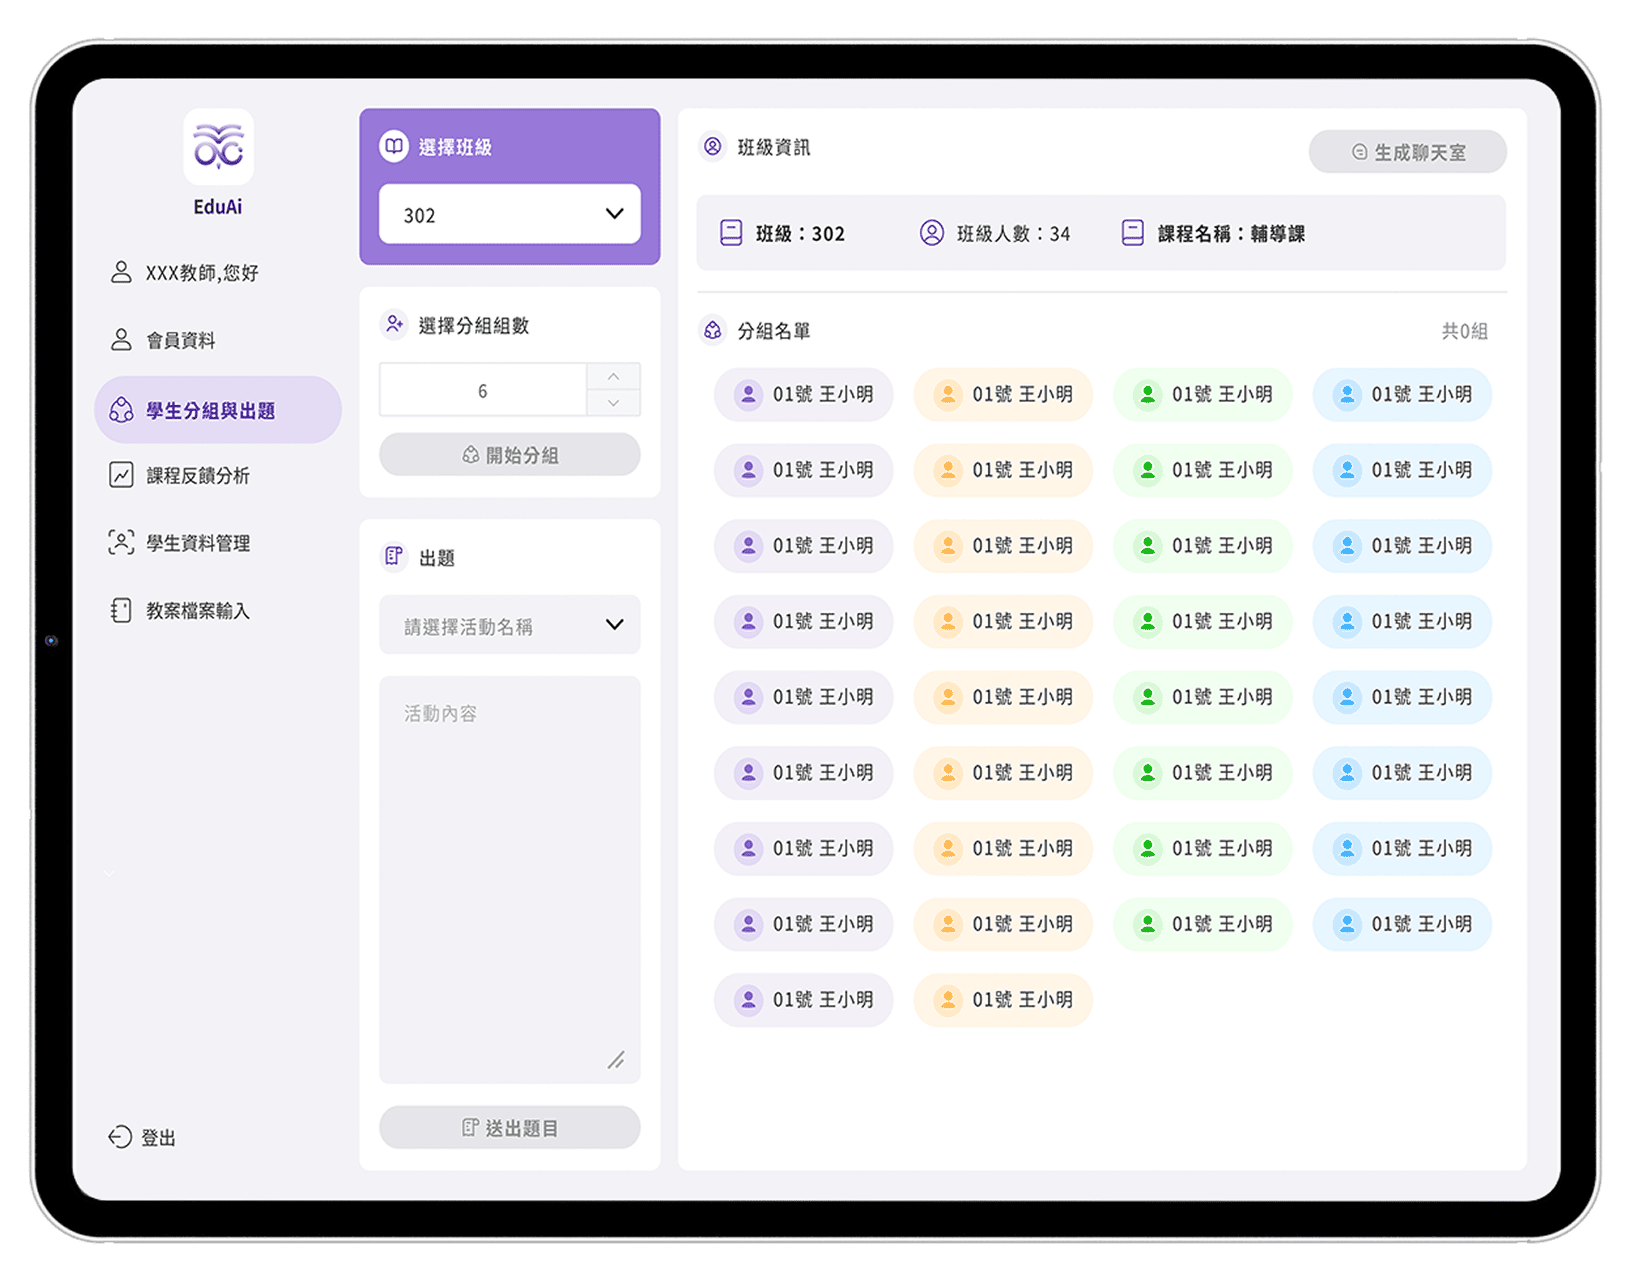The image size is (1630, 1284).
Task: Click the group number field showing 6
Action: pyautogui.click(x=483, y=390)
